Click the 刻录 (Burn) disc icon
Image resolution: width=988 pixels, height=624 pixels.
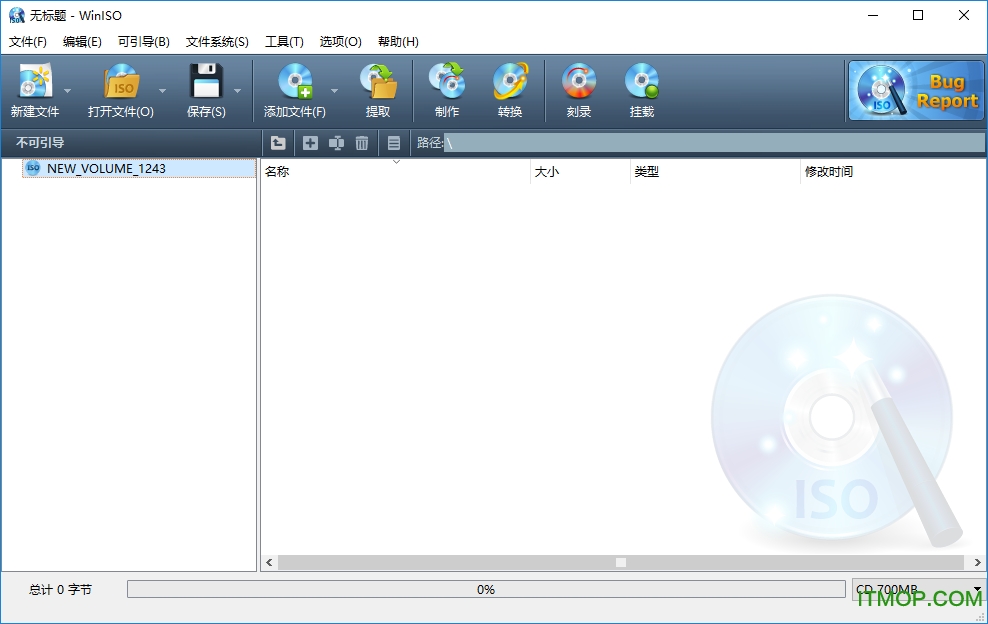[578, 81]
